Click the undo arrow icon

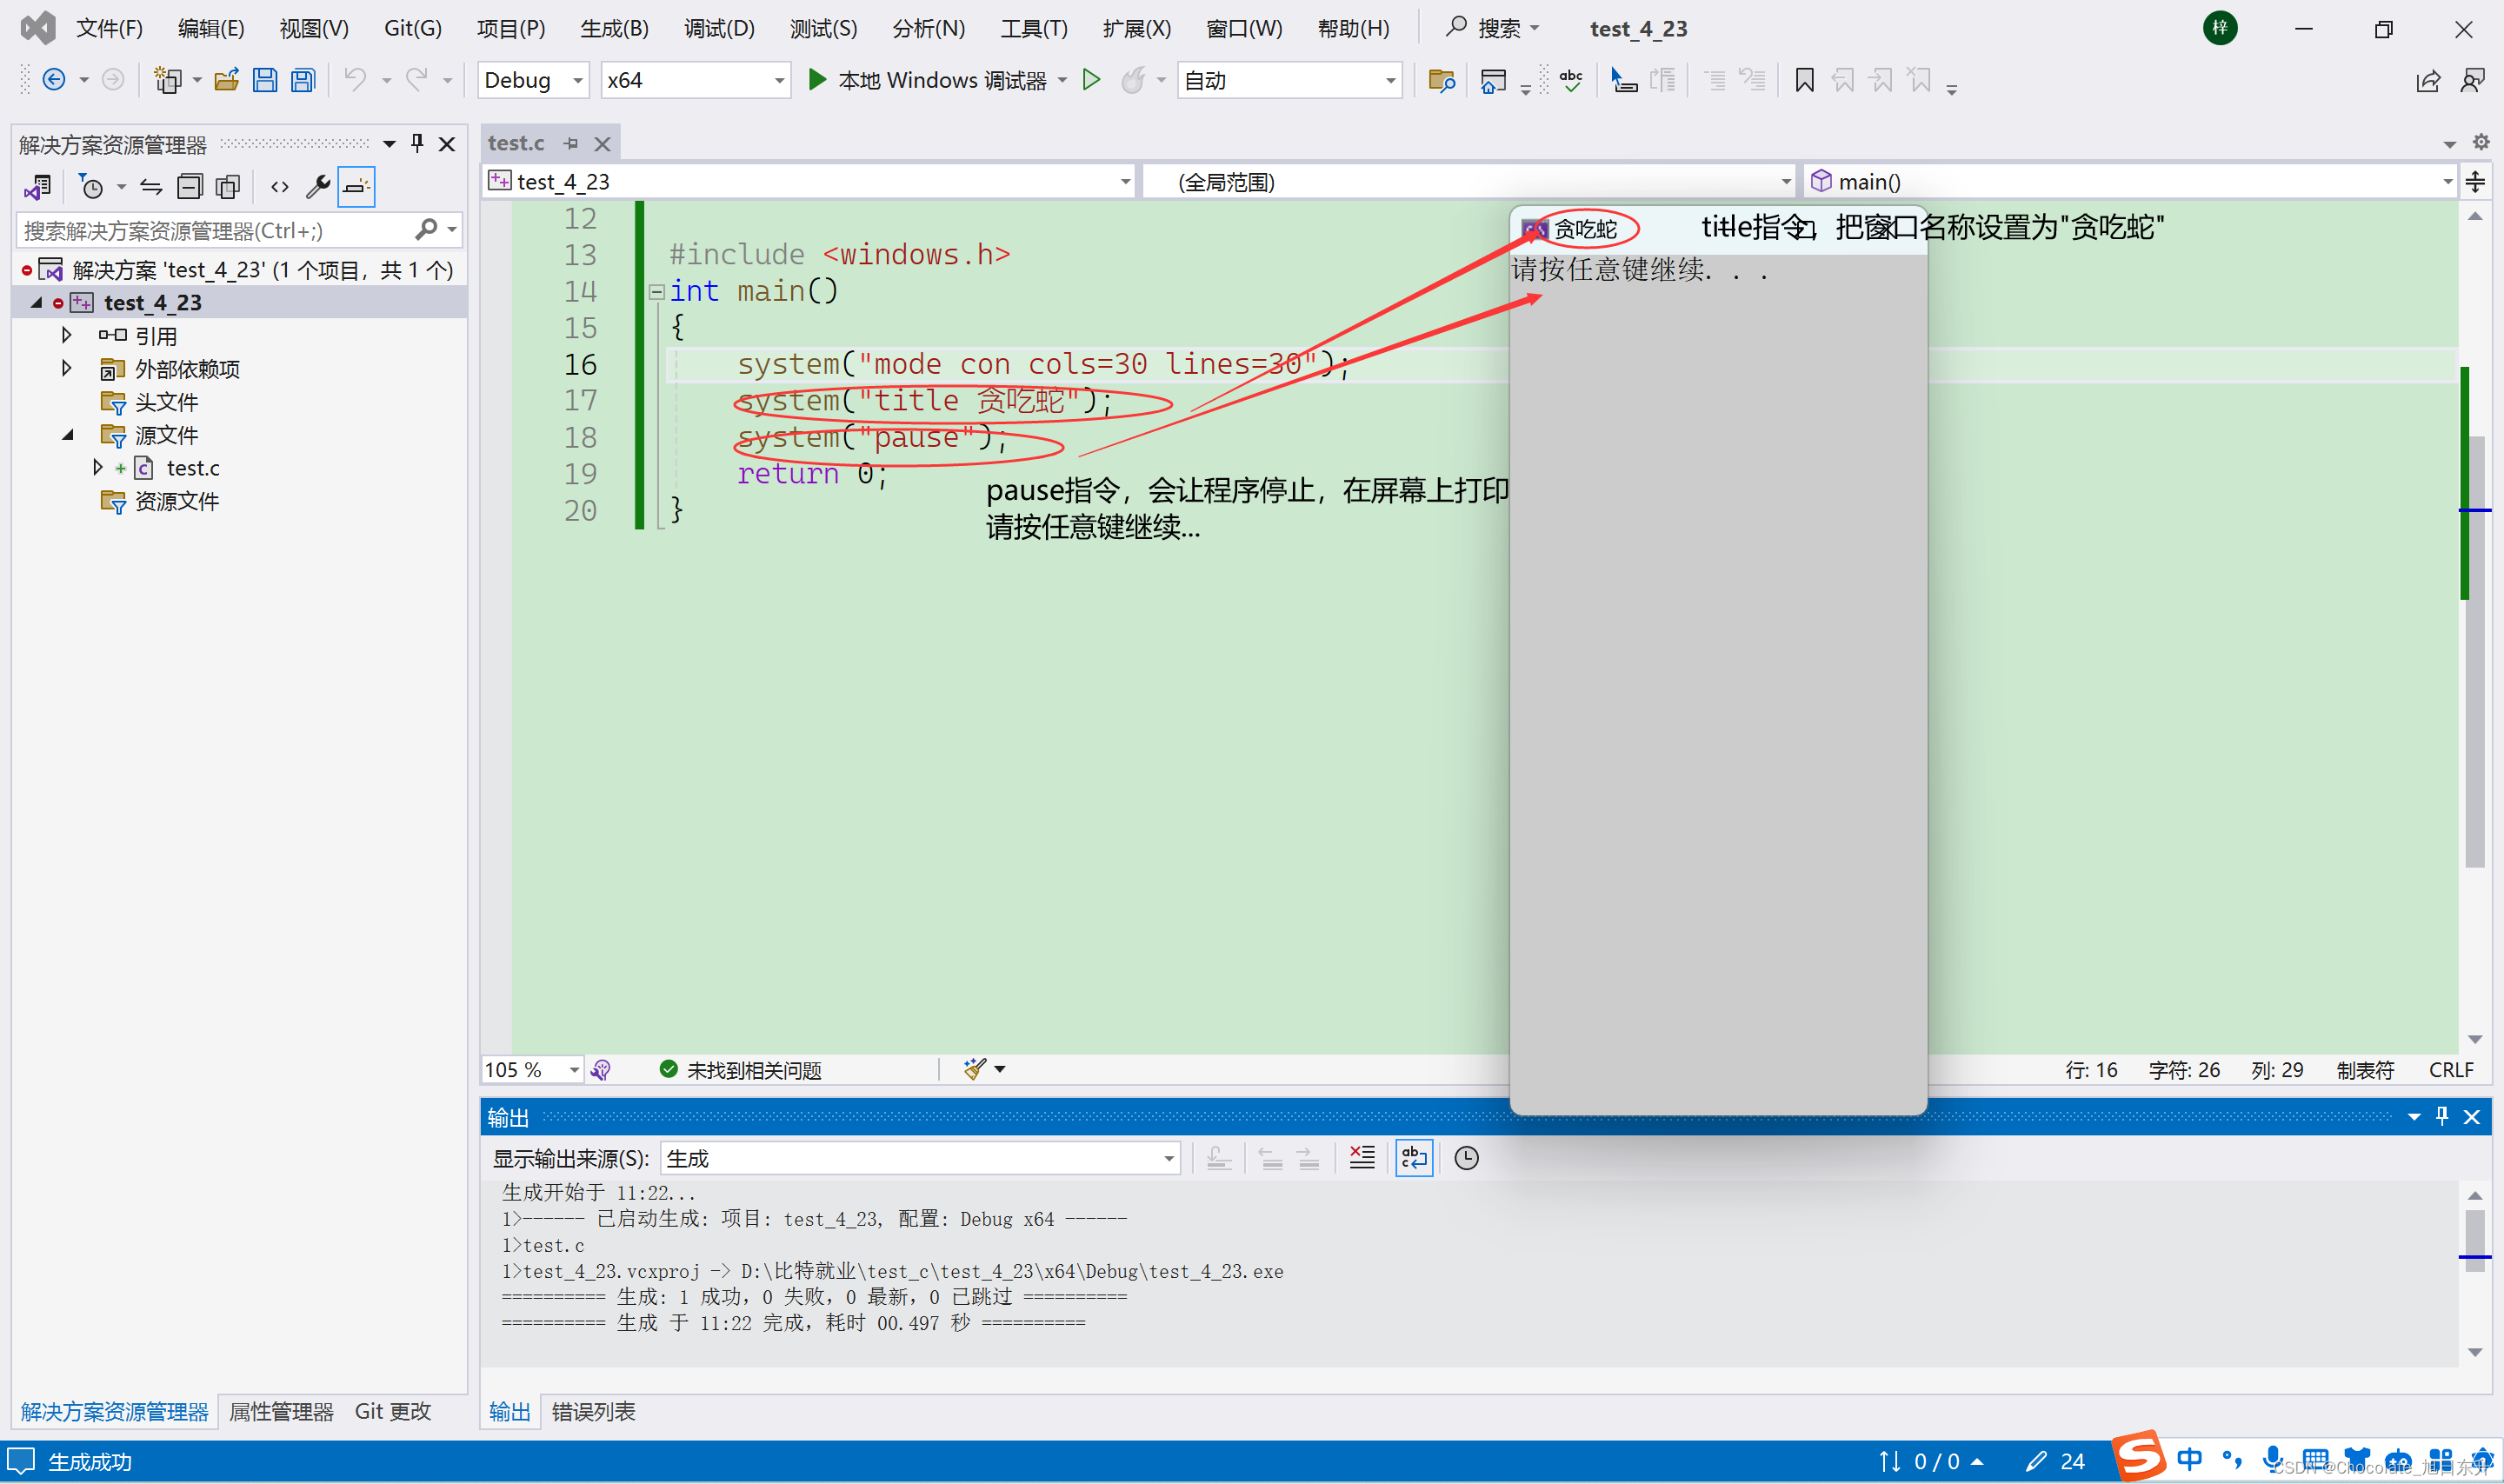(x=355, y=80)
